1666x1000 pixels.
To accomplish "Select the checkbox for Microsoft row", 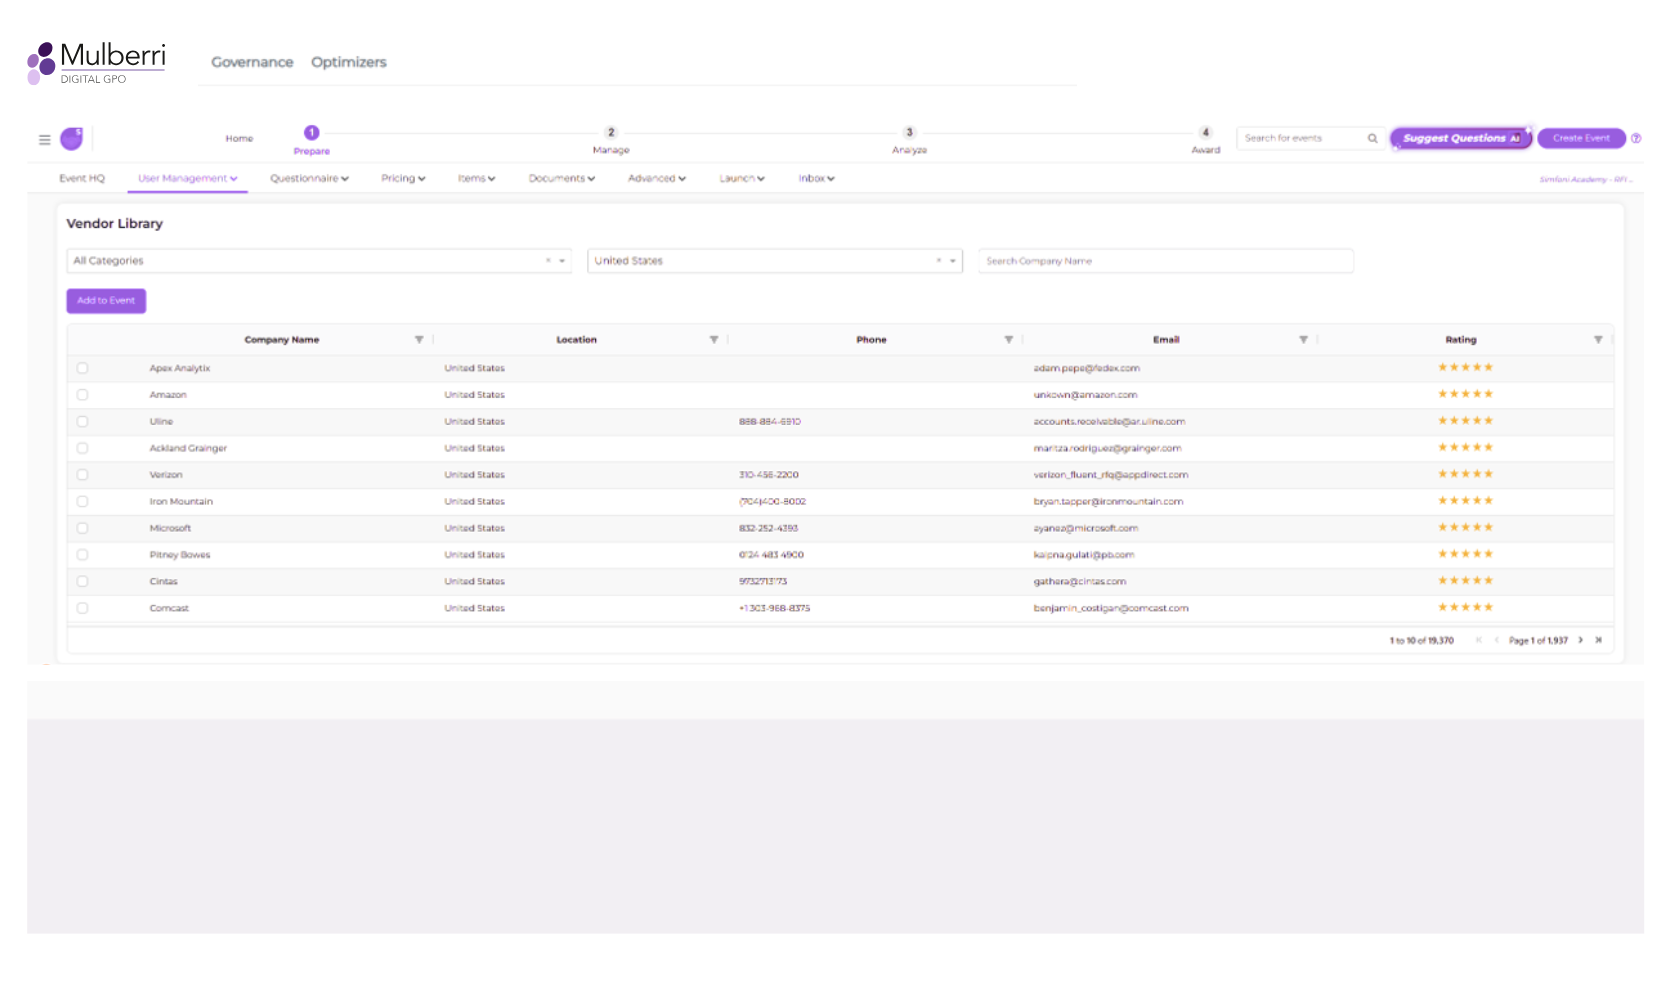I will coord(83,528).
